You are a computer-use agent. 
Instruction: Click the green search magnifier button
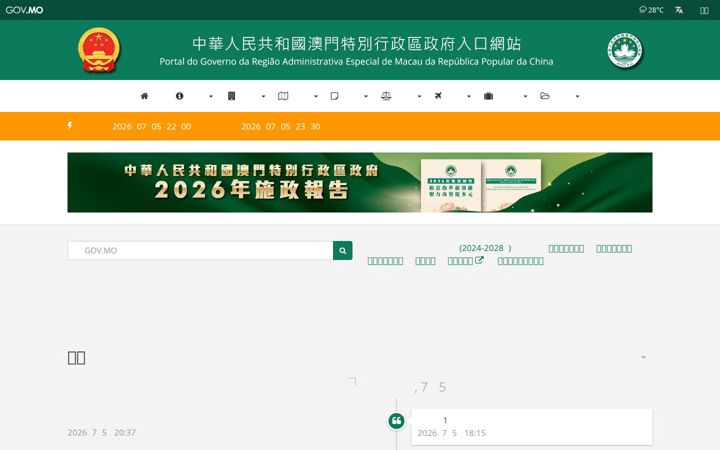pyautogui.click(x=343, y=250)
